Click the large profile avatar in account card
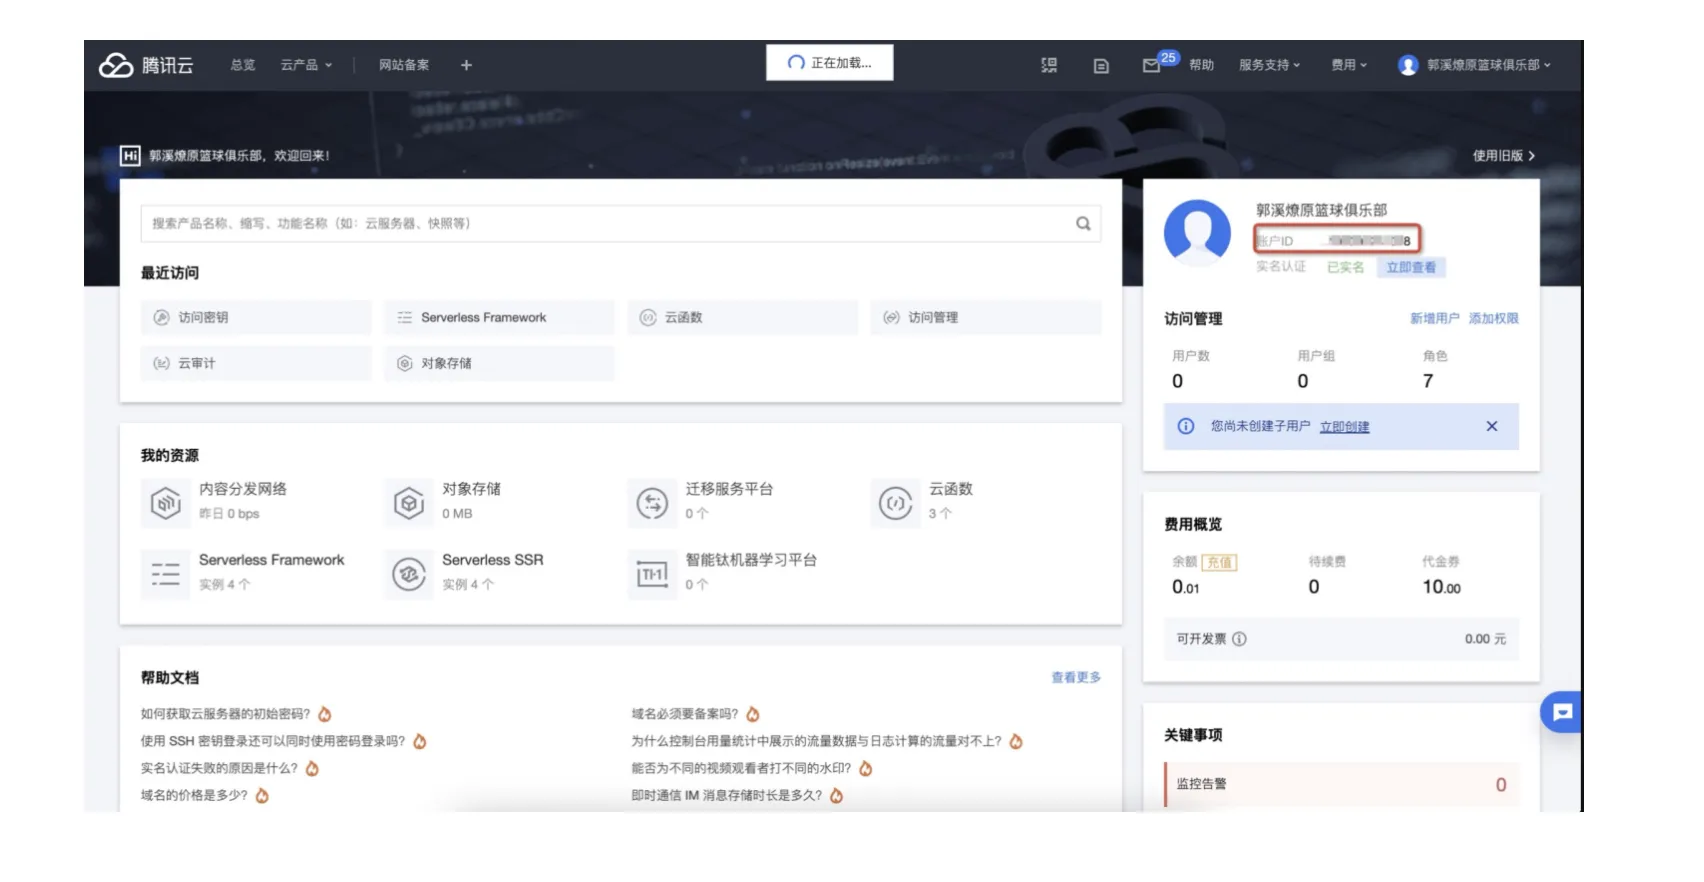1704x882 pixels. tap(1197, 233)
